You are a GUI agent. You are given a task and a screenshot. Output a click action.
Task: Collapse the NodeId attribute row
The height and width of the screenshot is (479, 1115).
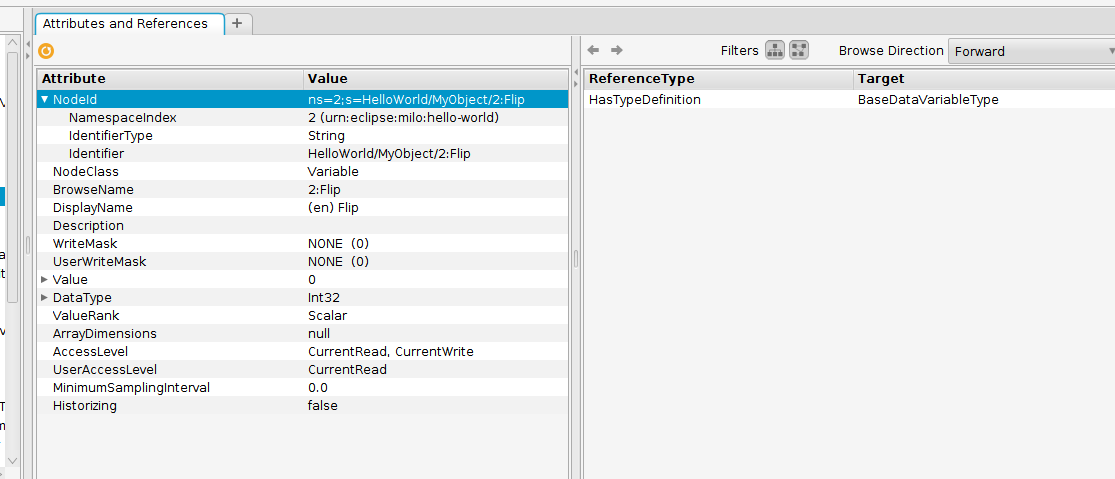[44, 99]
